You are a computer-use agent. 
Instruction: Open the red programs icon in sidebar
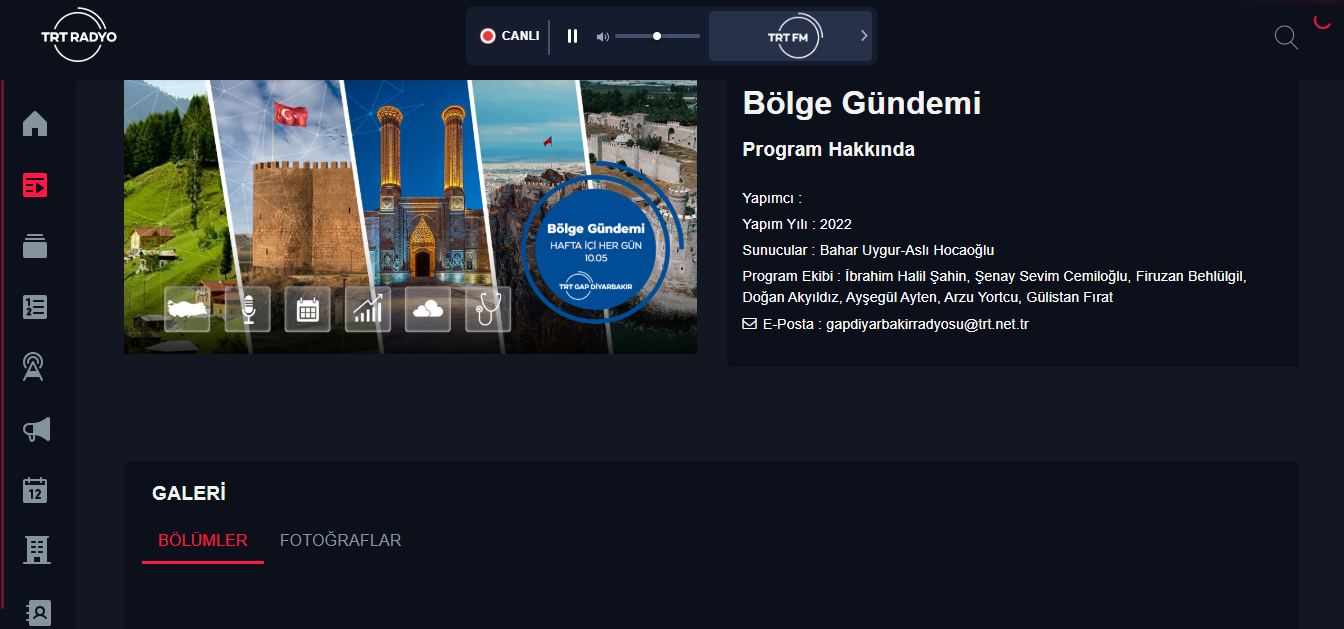click(x=36, y=185)
